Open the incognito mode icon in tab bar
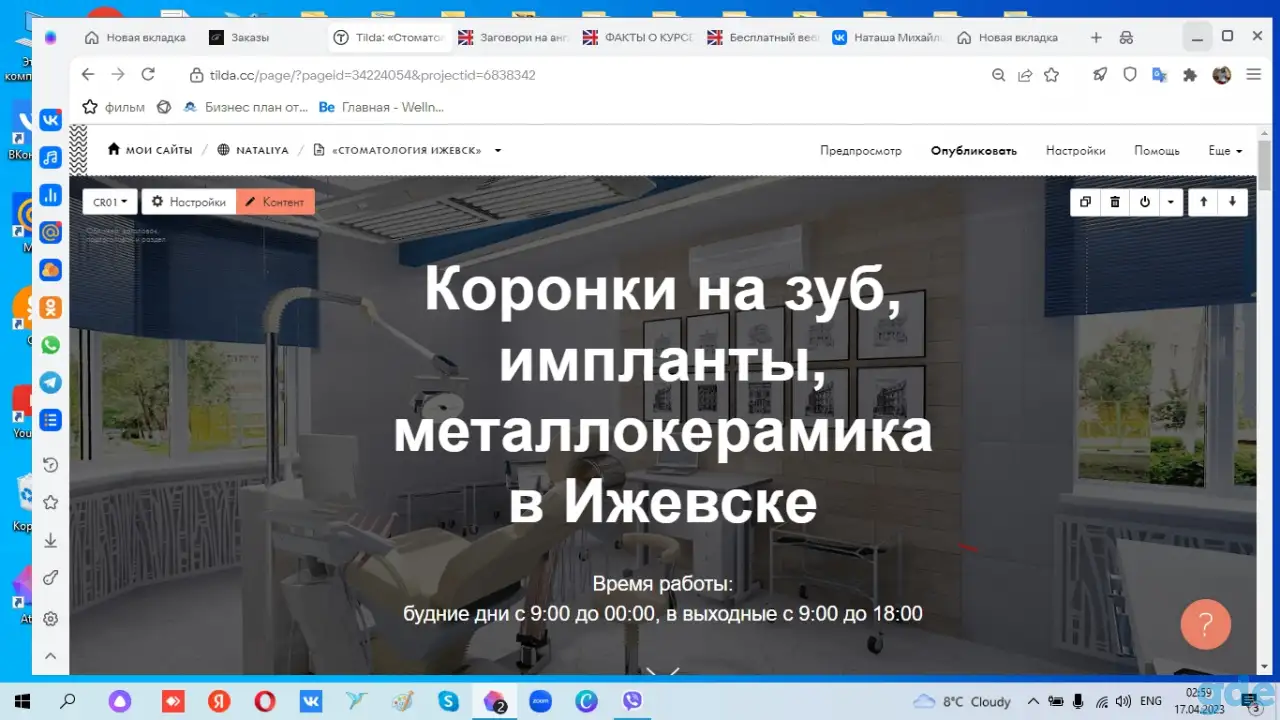 [x=1126, y=37]
